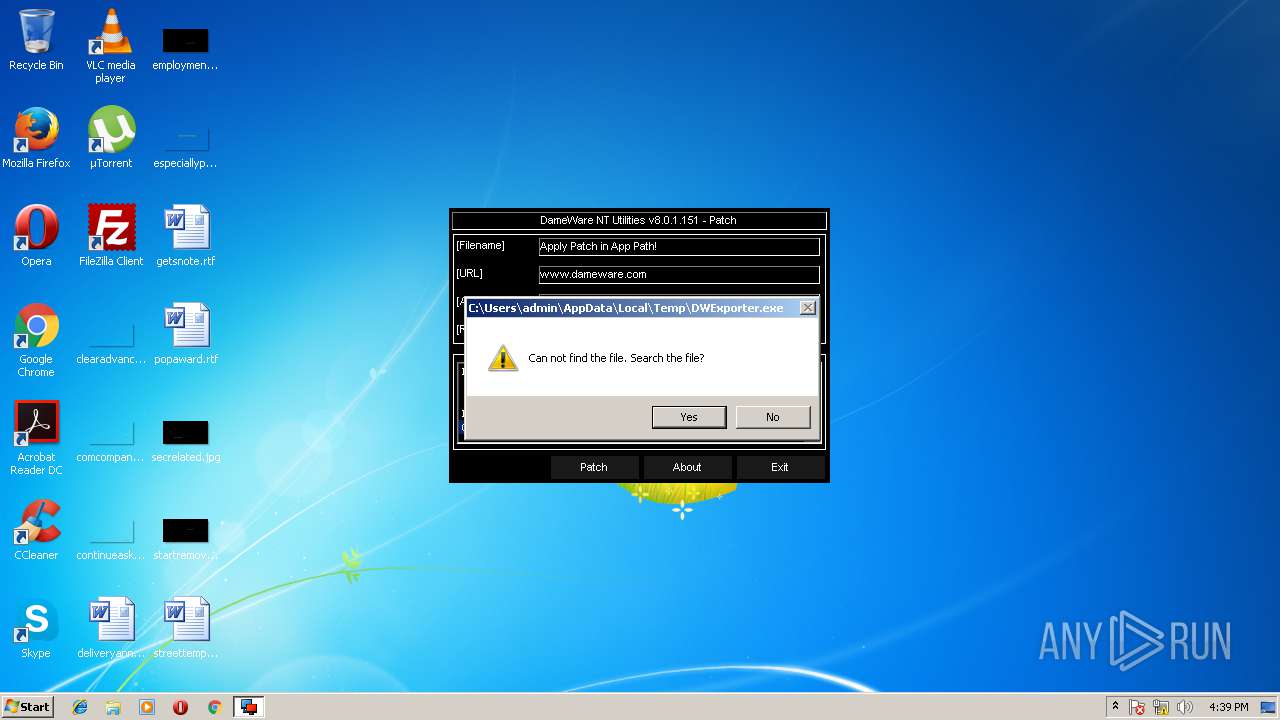Select especiallyp... desktop file

pos(186,147)
